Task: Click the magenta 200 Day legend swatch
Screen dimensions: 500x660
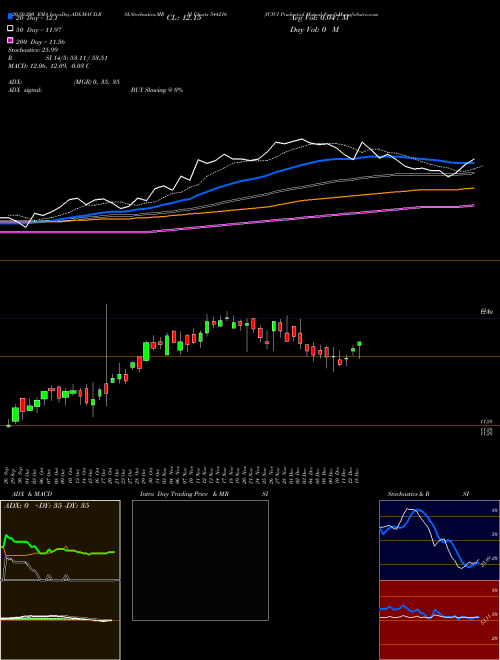Action: [10, 40]
